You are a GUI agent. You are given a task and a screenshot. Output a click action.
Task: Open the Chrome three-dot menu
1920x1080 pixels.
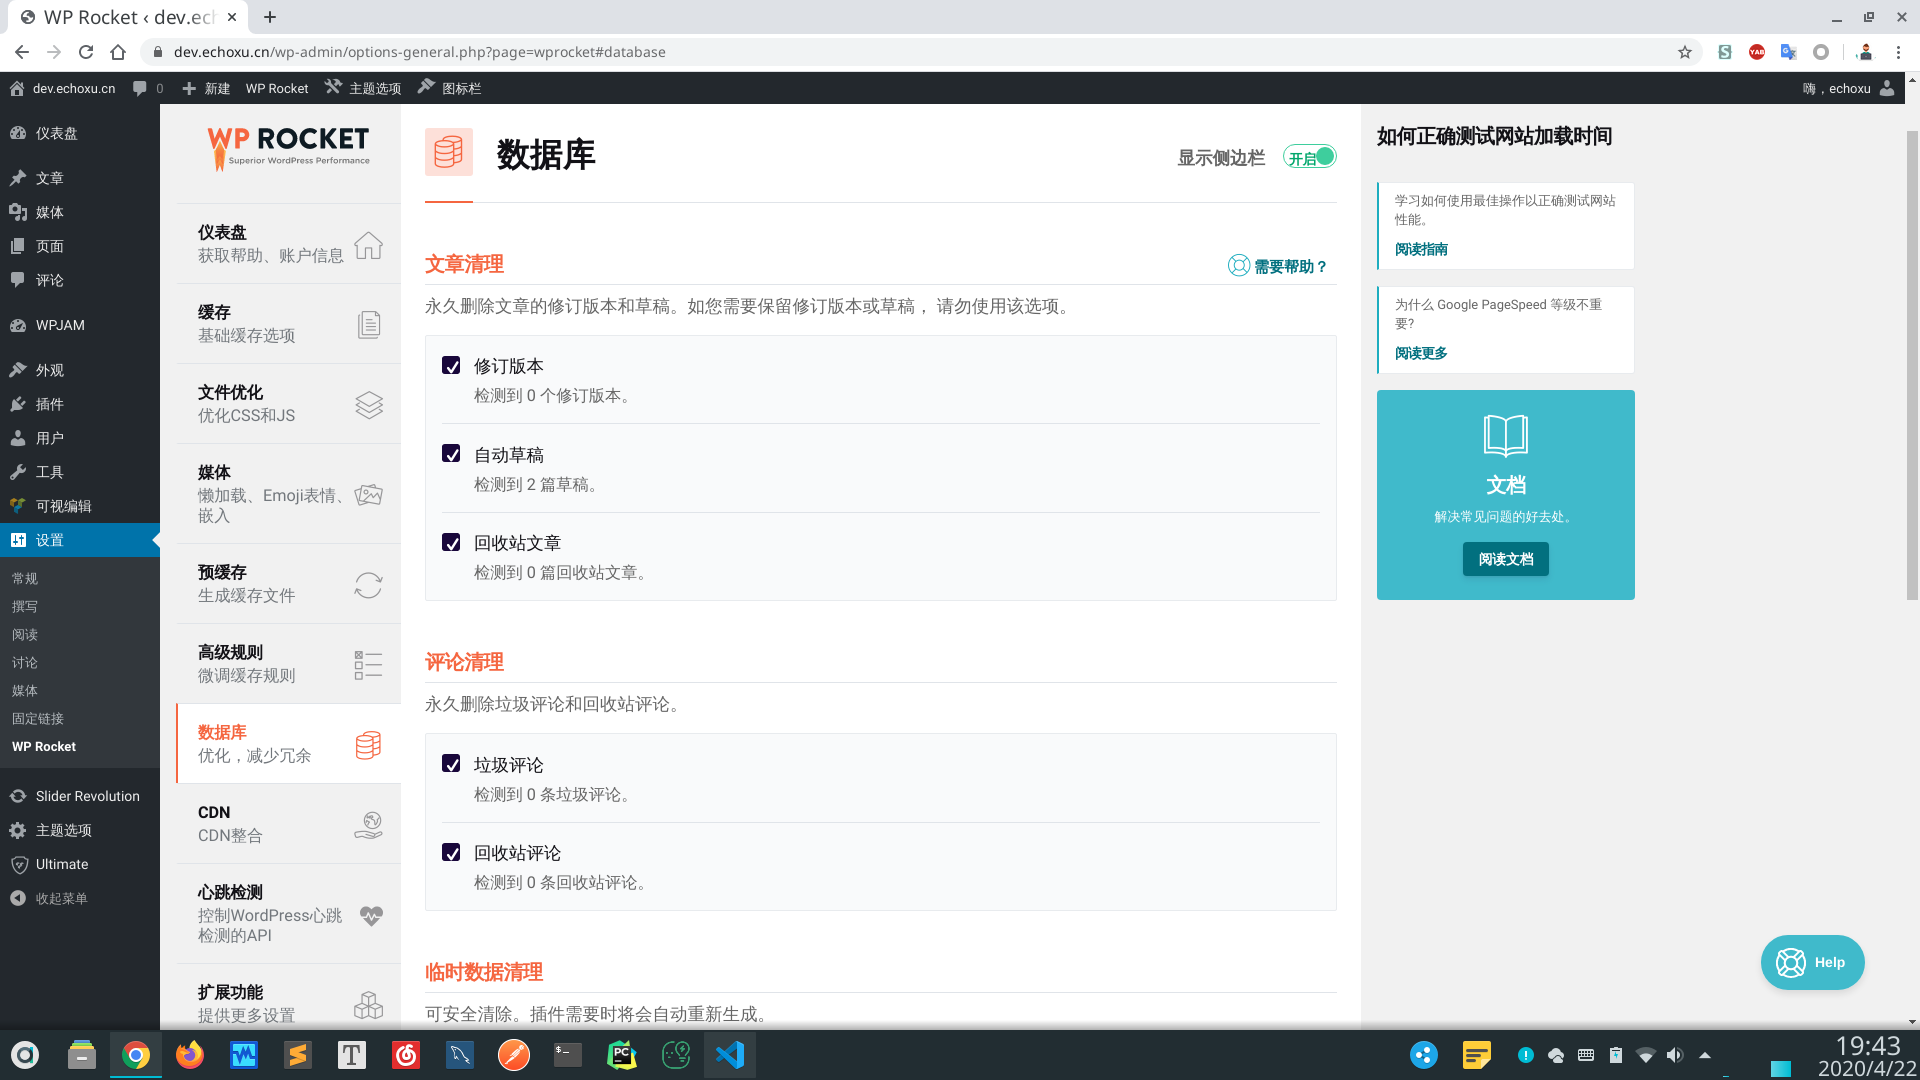(x=1898, y=52)
